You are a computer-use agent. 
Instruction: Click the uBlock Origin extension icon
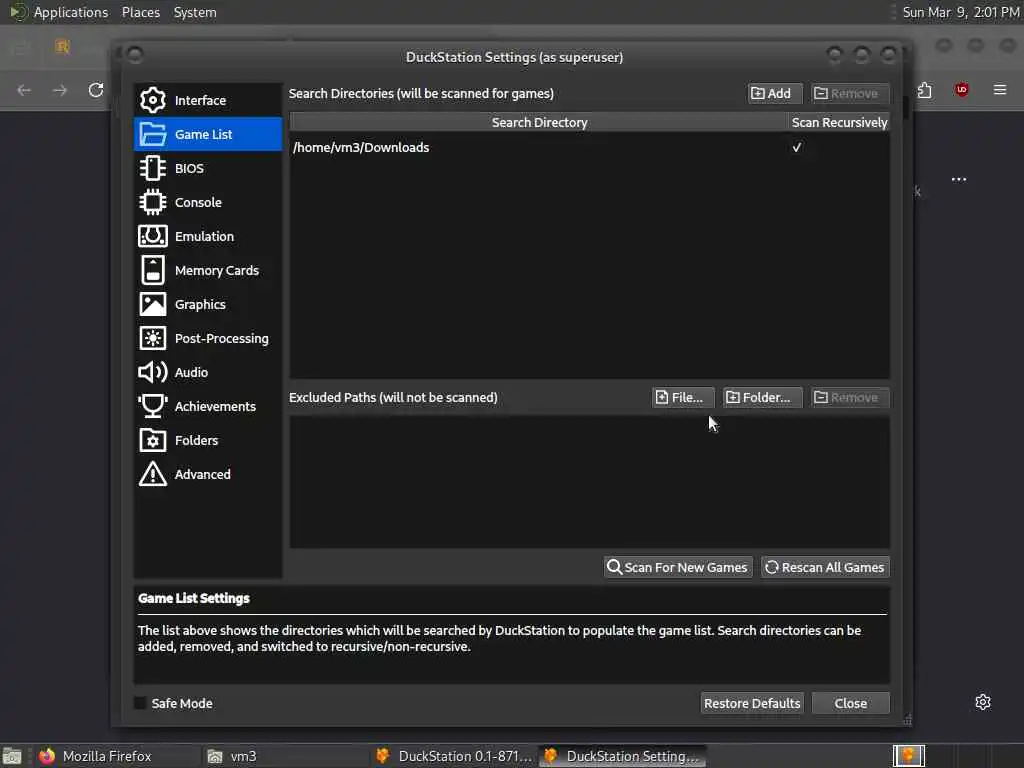pos(962,89)
